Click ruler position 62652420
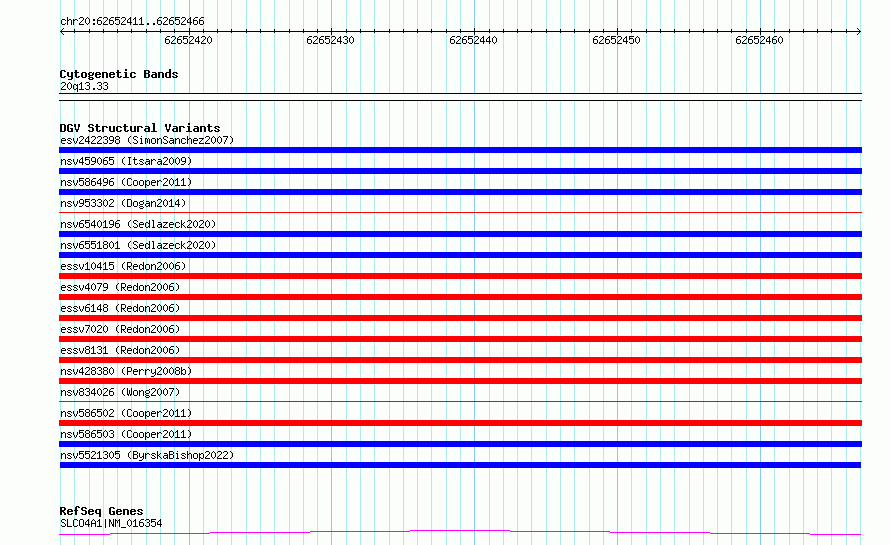 188,40
